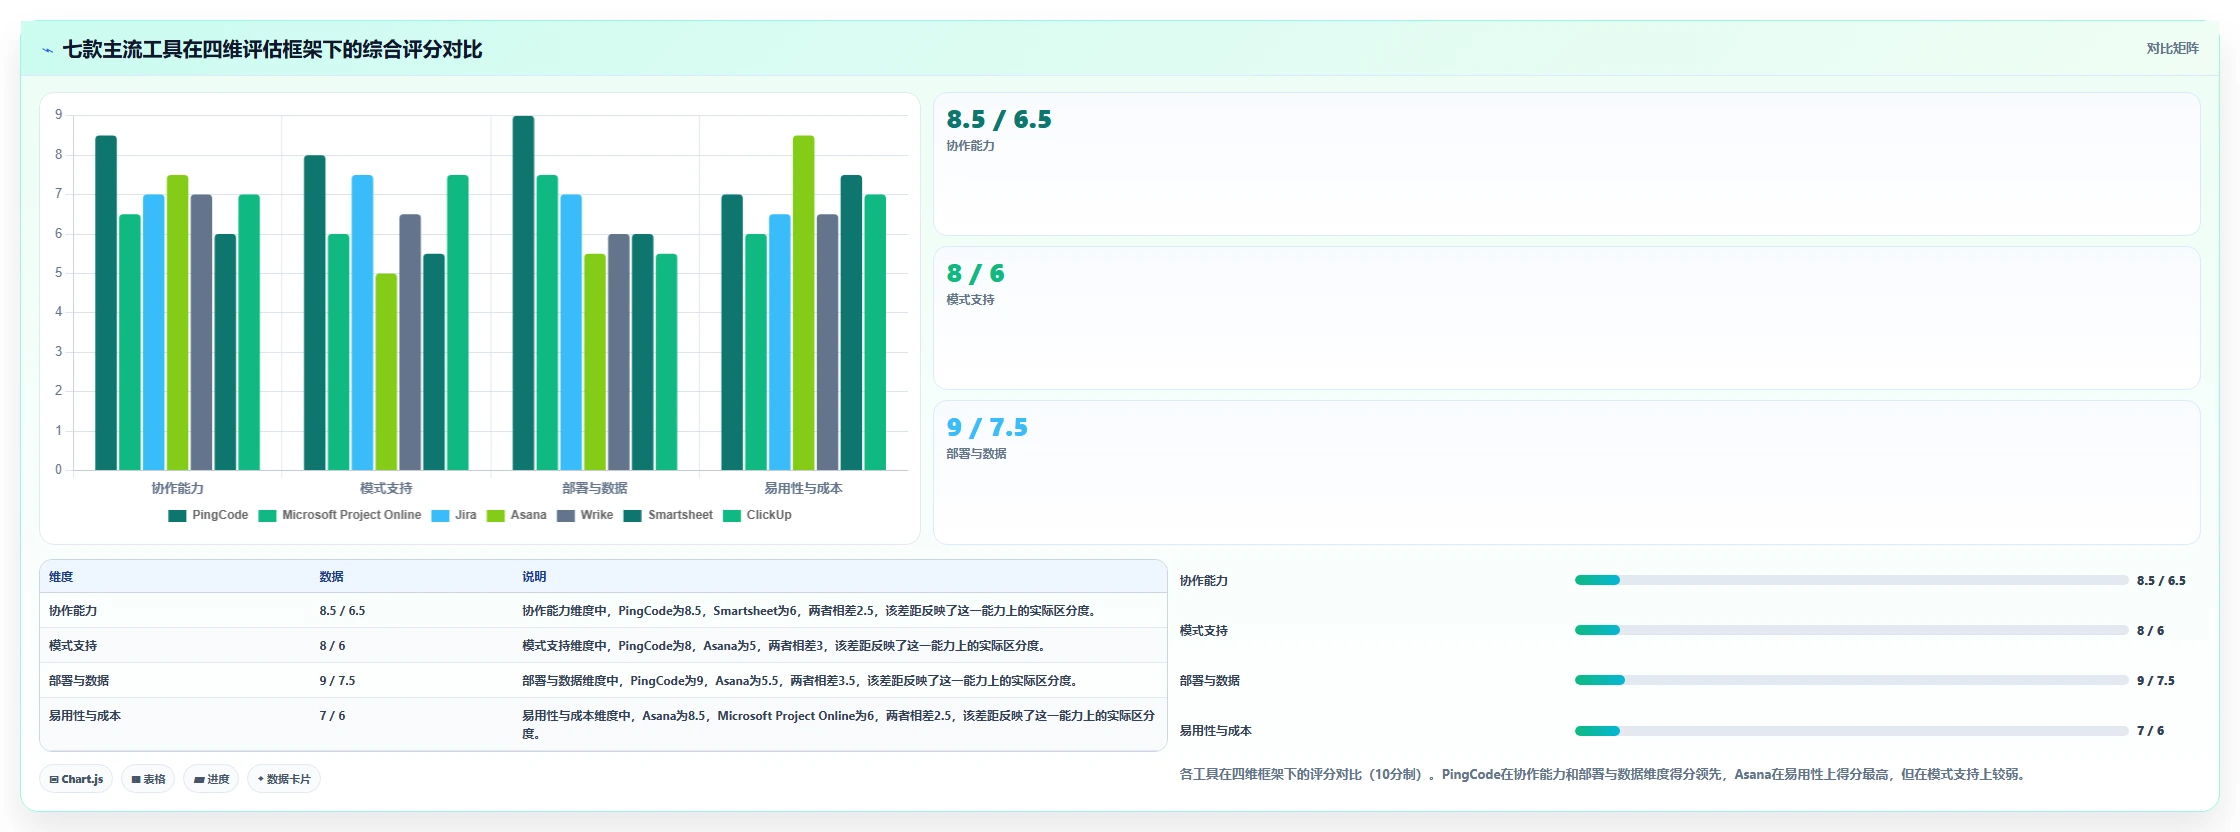
Task: Click the 易用性与成本 progress bar
Action: pyautogui.click(x=1851, y=730)
